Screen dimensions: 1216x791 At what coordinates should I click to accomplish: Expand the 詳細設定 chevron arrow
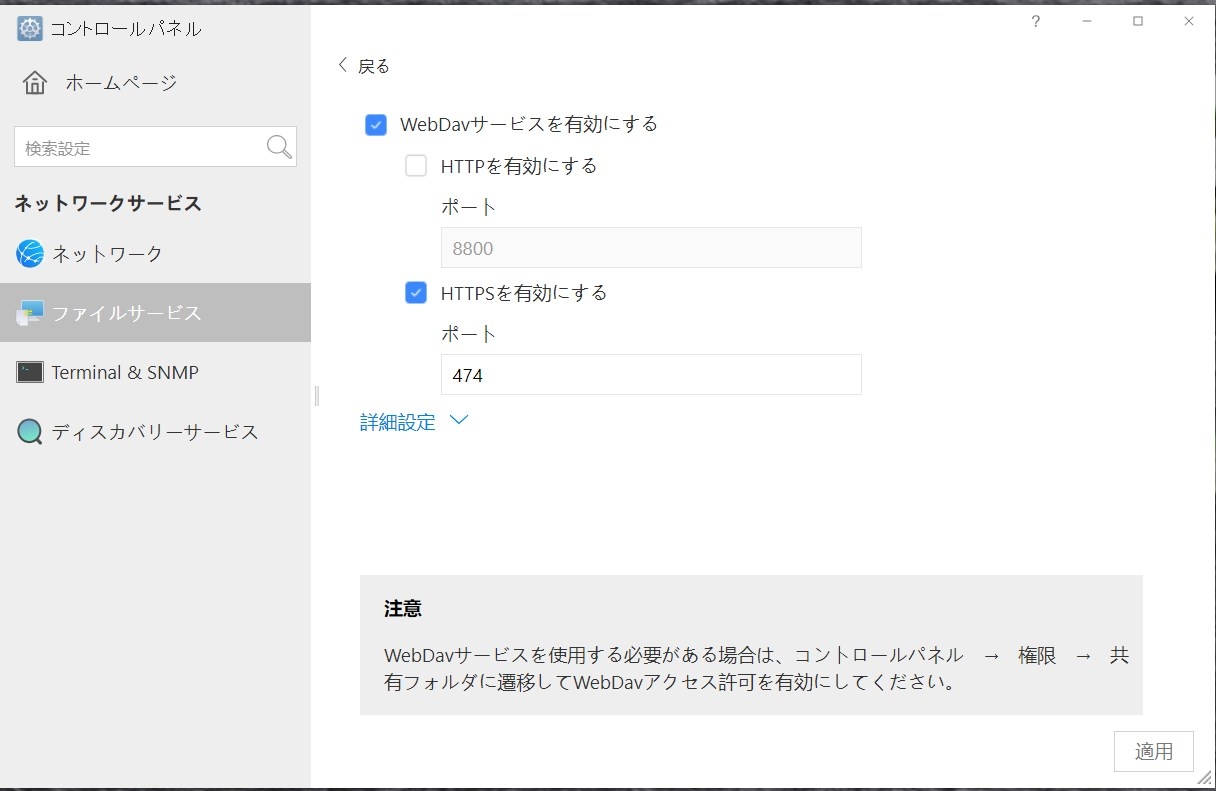coord(459,421)
